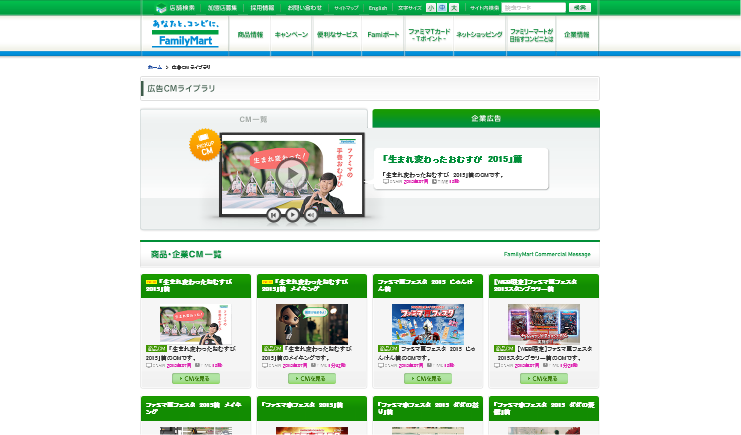741x435 pixels.
Task: Switch site language to English
Action: pos(378,8)
